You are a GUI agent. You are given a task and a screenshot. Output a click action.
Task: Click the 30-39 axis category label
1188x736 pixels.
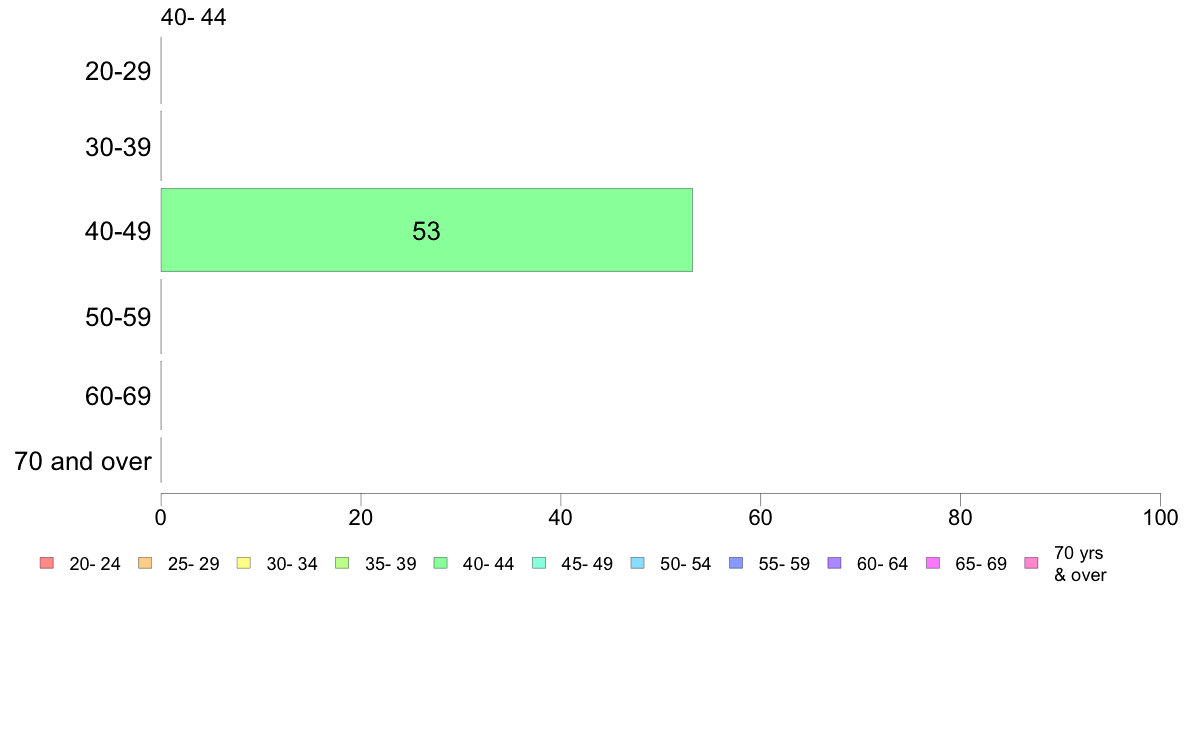[118, 146]
